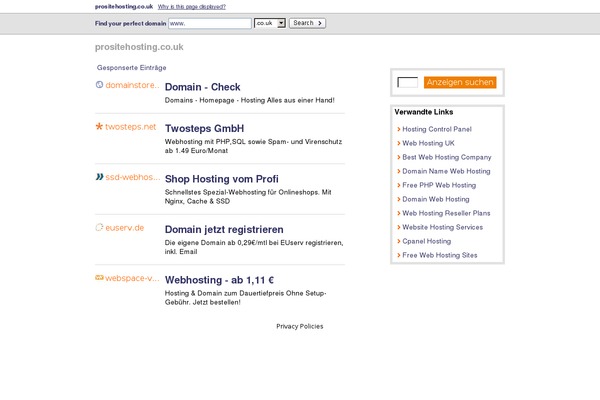Click the euserv.de favicon icon
Viewport: 600px width, 400px height.
click(99, 227)
